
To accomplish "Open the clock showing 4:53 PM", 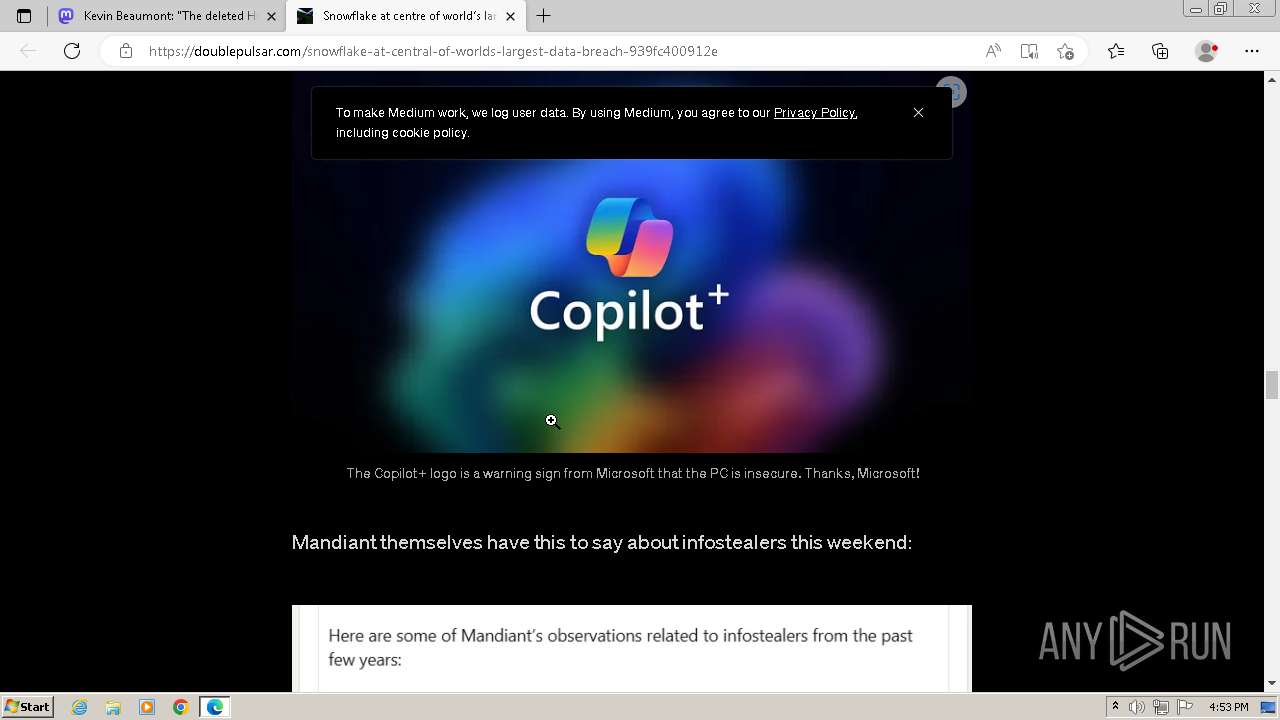I will [1228, 707].
